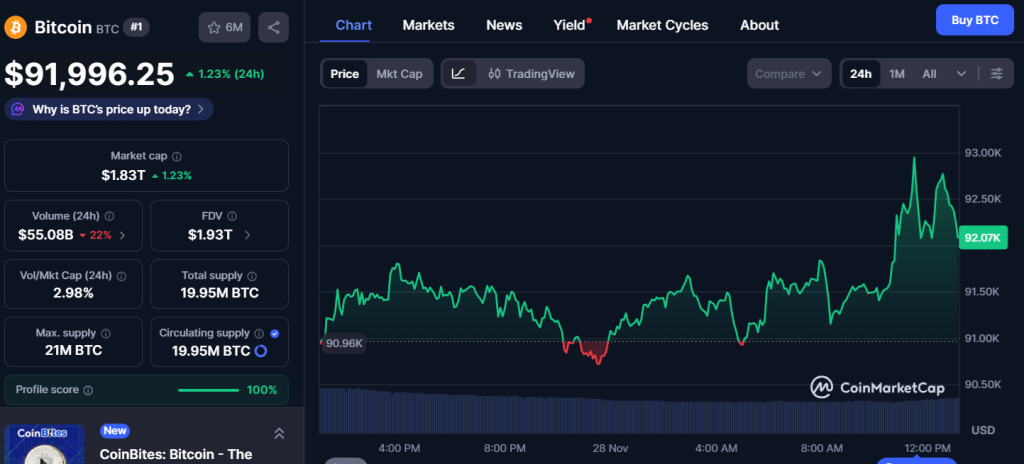Screen dimensions: 1024x464
Task: Click the chart settings sliders icon
Action: click(x=997, y=74)
